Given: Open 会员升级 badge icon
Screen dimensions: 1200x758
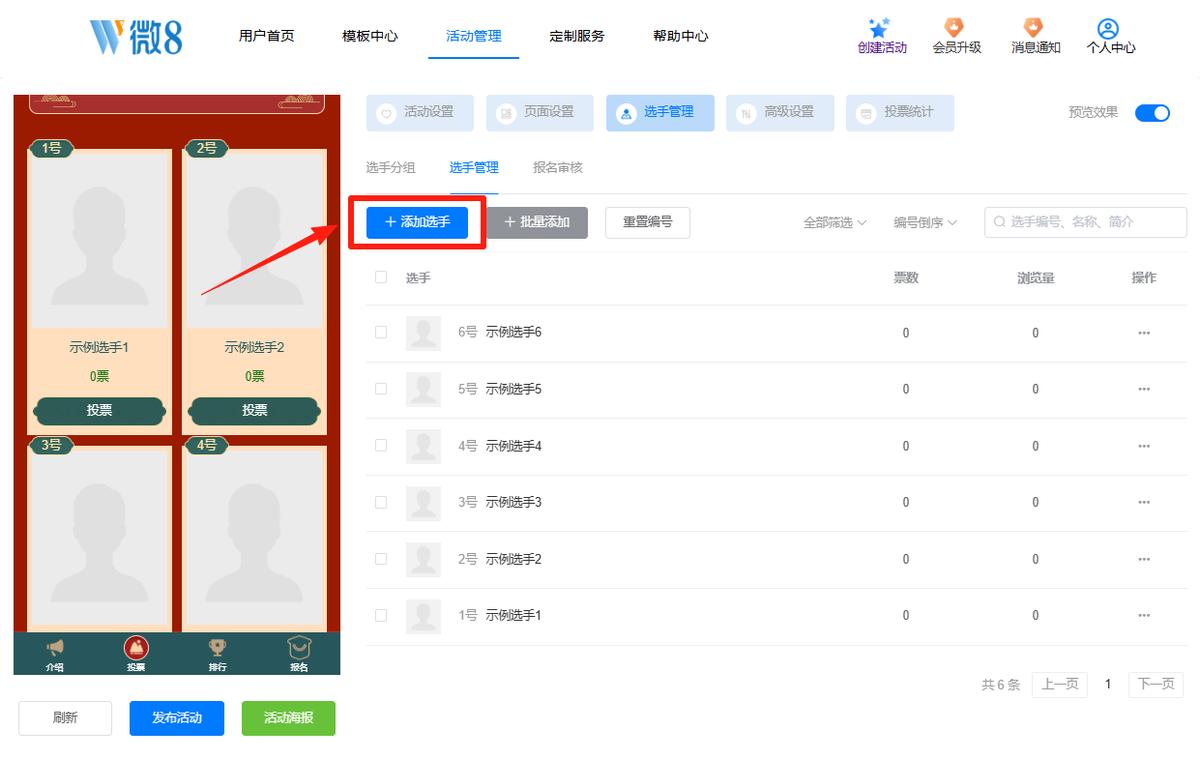Looking at the screenshot, I should [956, 28].
